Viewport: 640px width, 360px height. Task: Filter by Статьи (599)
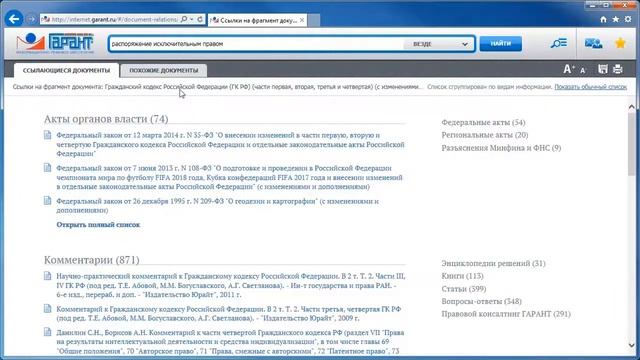[x=464, y=289]
